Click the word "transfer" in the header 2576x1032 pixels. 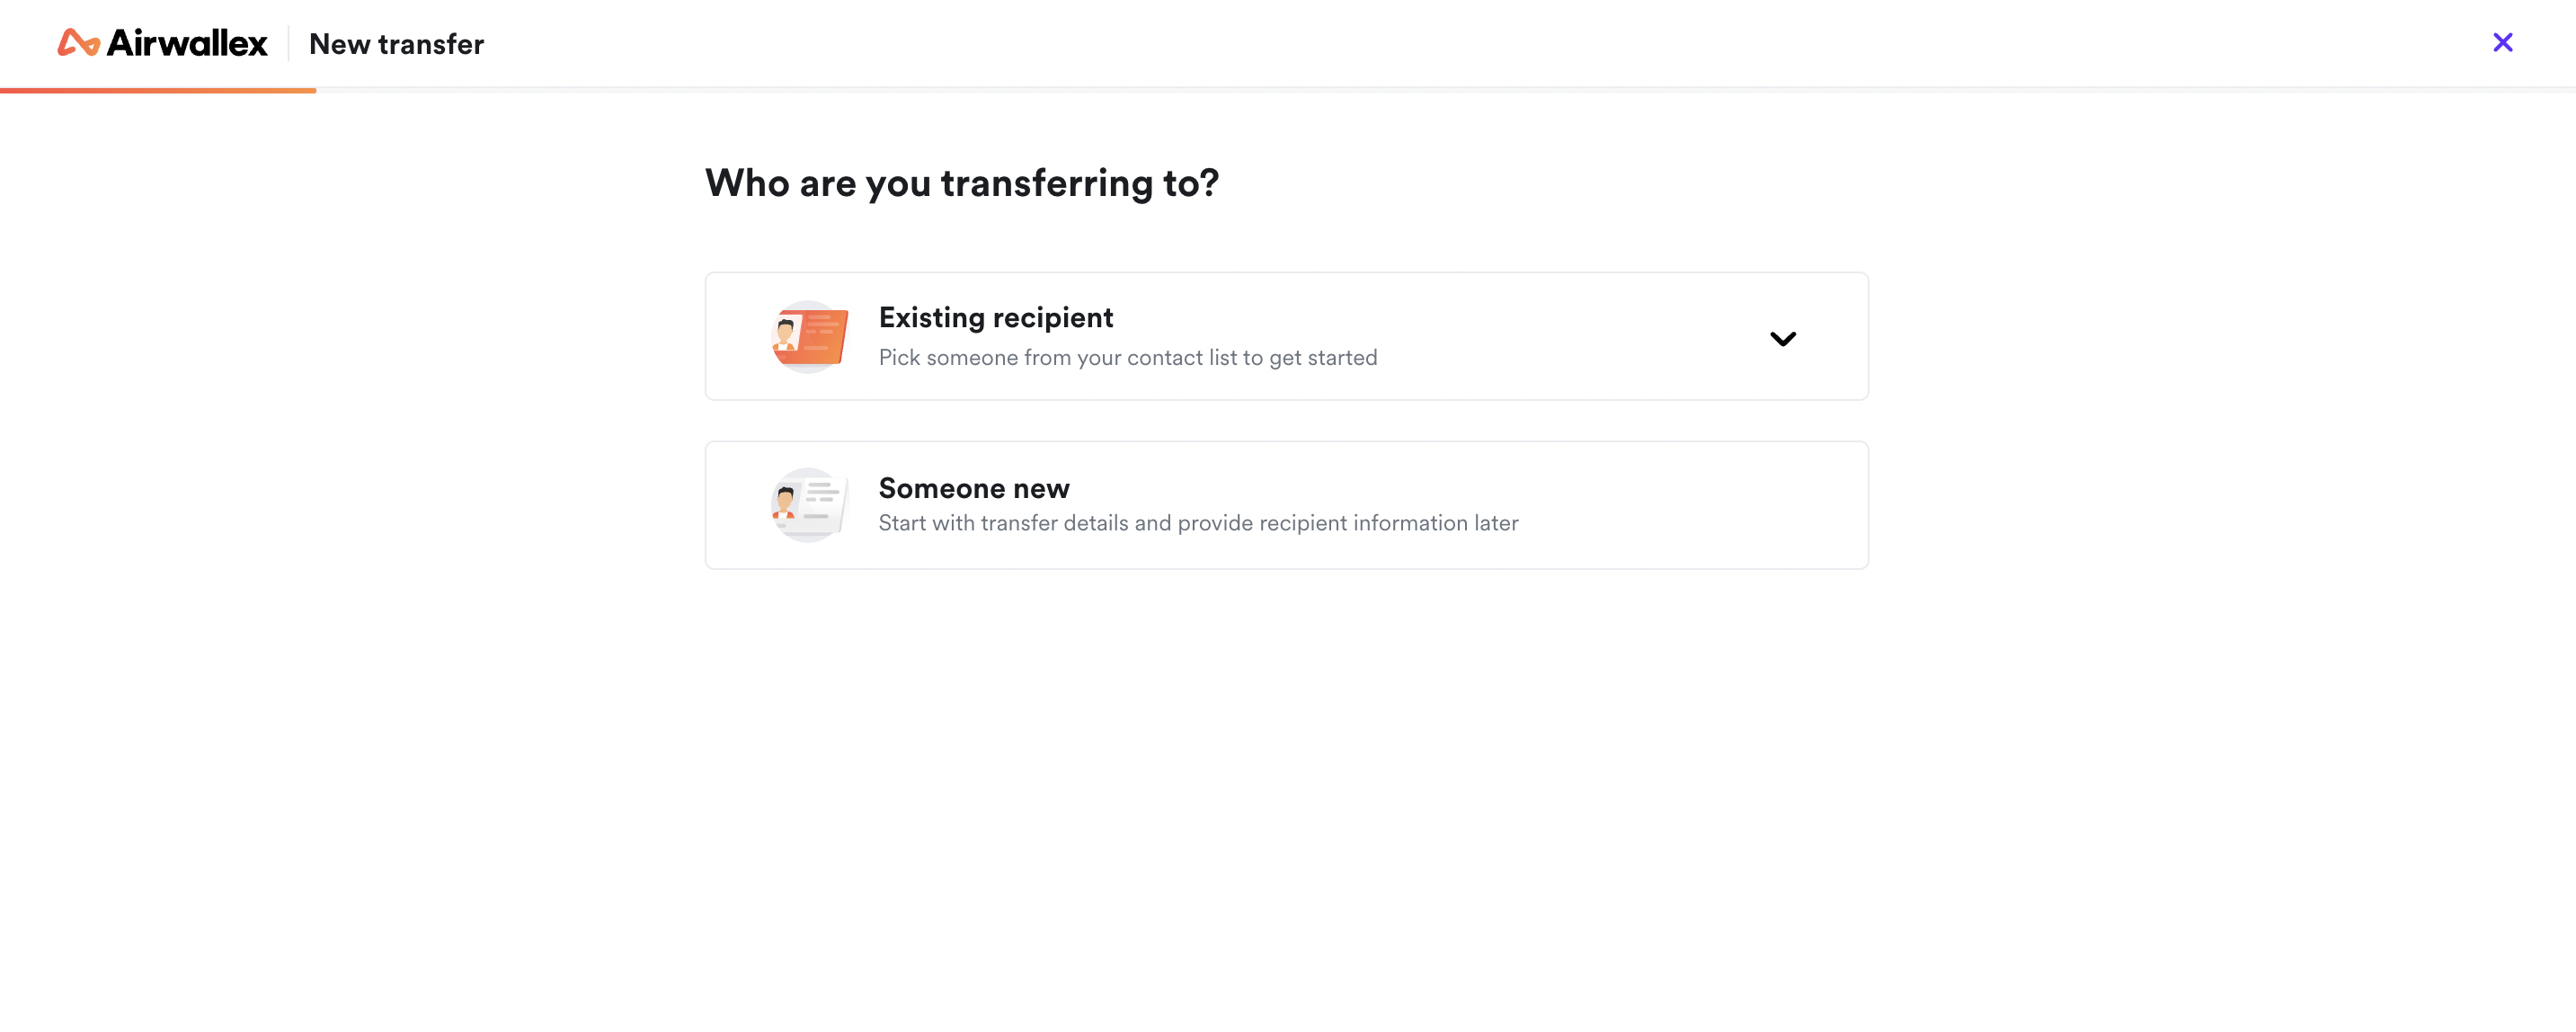(431, 44)
